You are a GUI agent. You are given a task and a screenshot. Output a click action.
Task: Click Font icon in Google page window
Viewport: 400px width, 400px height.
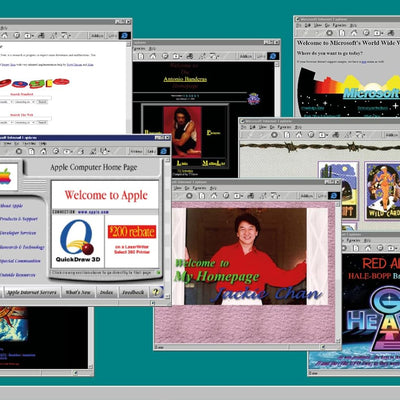tap(54, 35)
